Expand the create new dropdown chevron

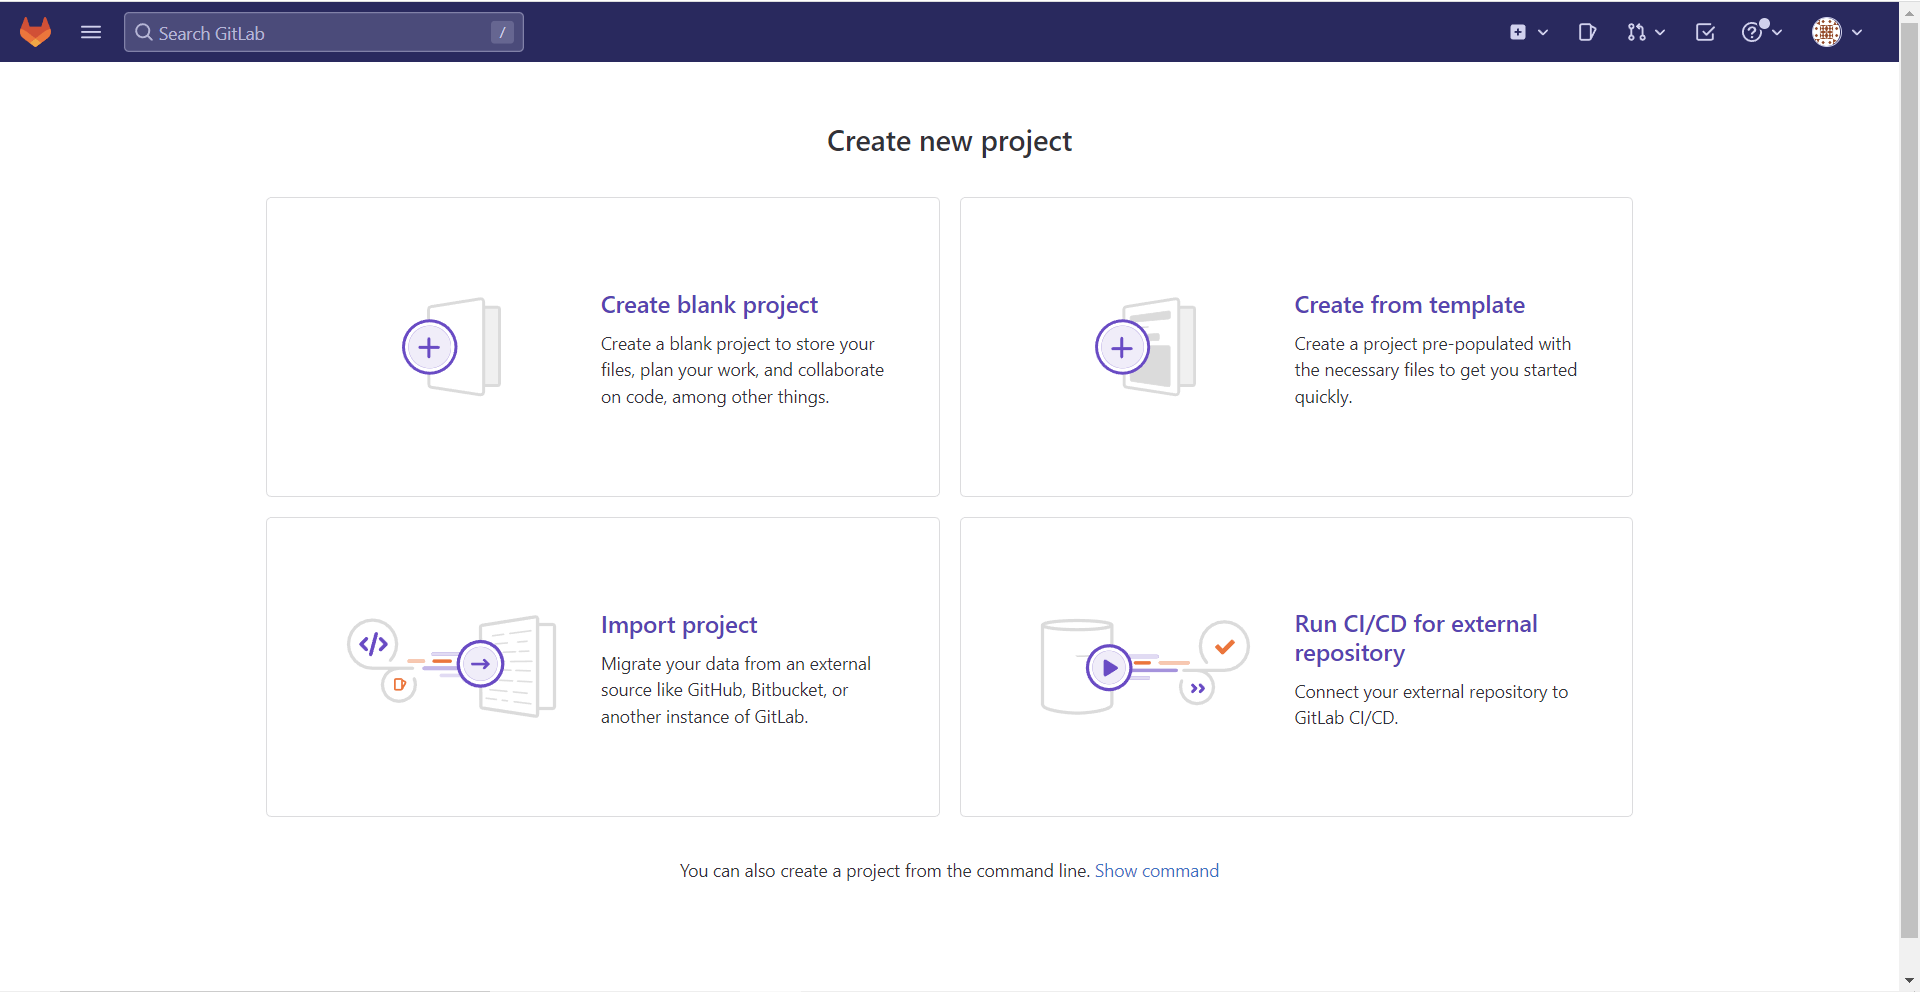[x=1543, y=32]
